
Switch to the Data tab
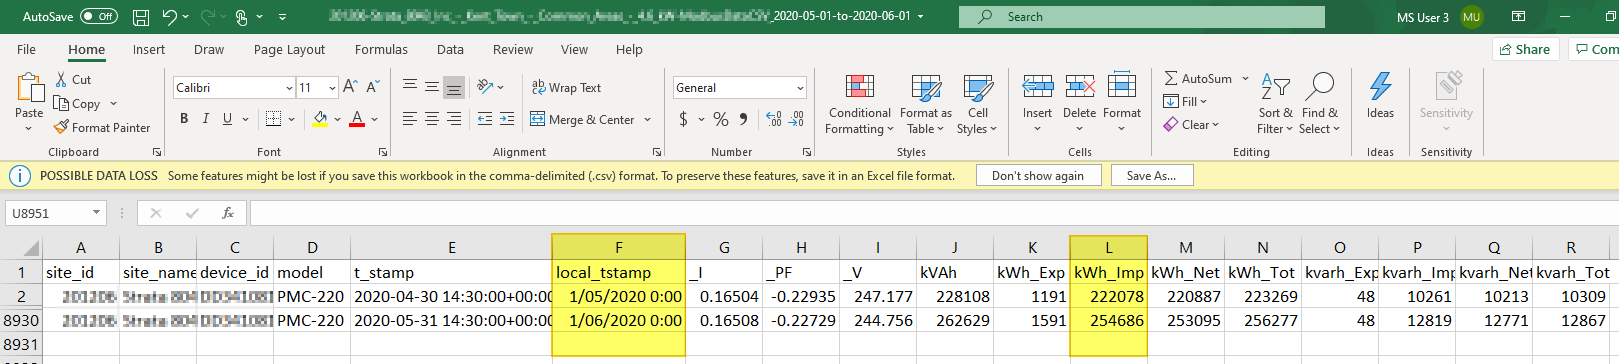click(450, 49)
